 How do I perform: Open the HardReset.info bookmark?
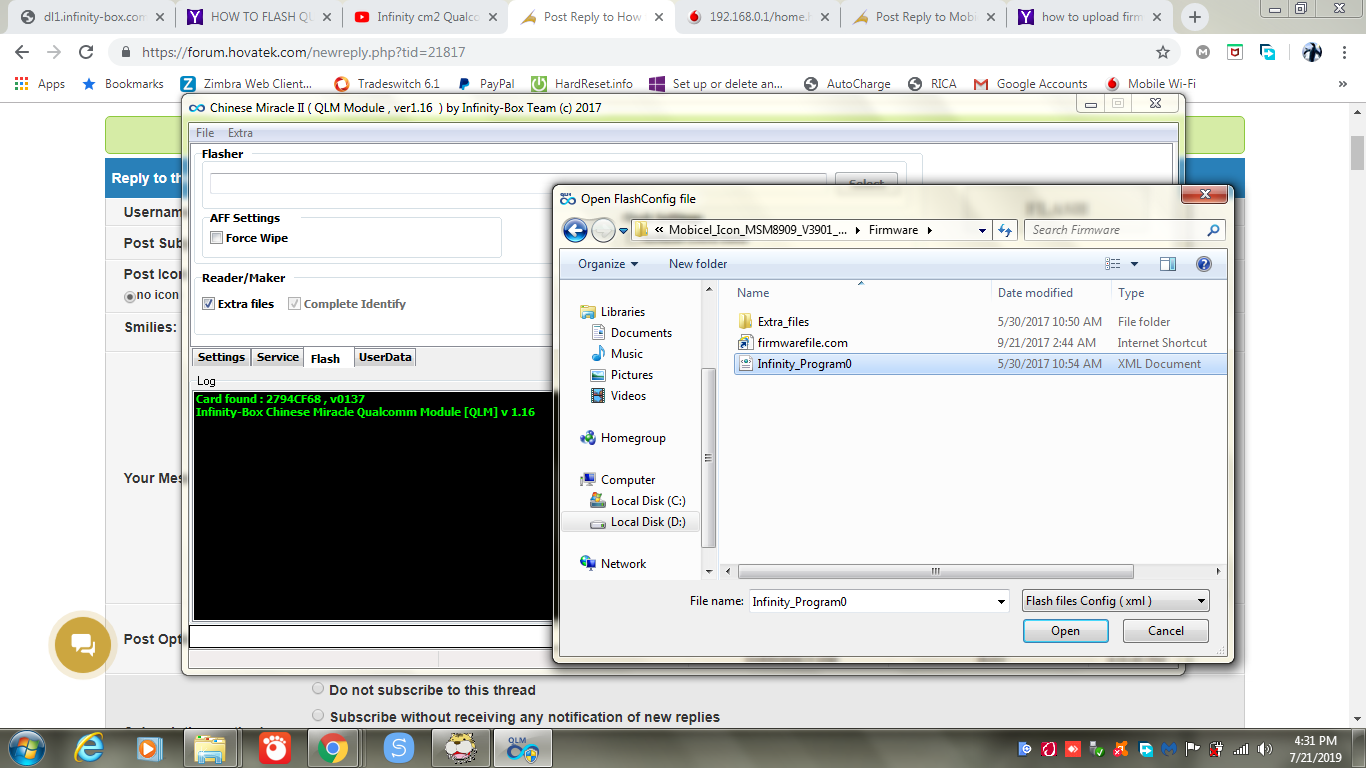click(582, 84)
